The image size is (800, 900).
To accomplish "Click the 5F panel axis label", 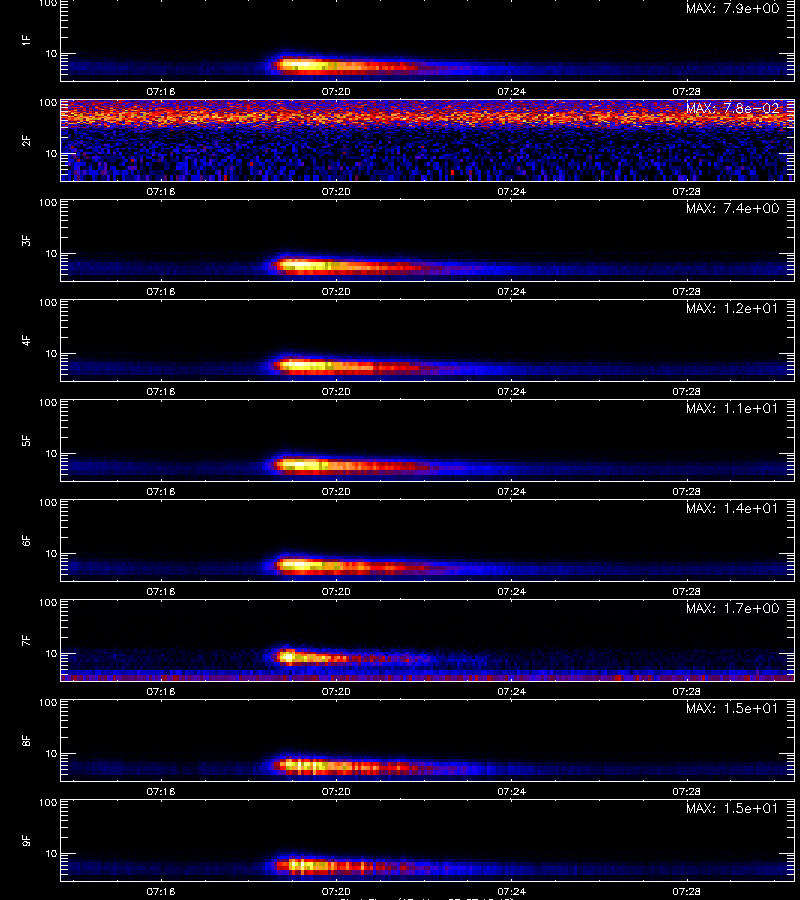I will point(26,440).
